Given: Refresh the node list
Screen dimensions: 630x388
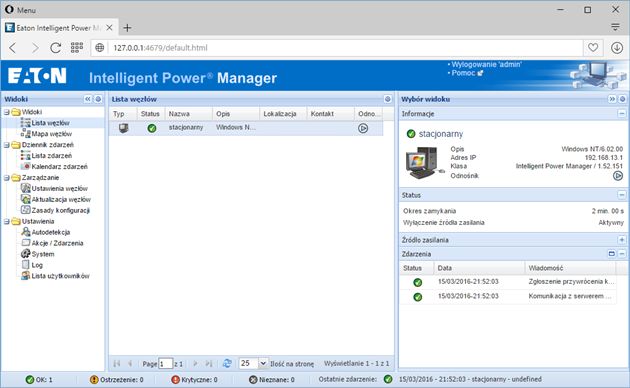Looking at the screenshot, I should 227,363.
